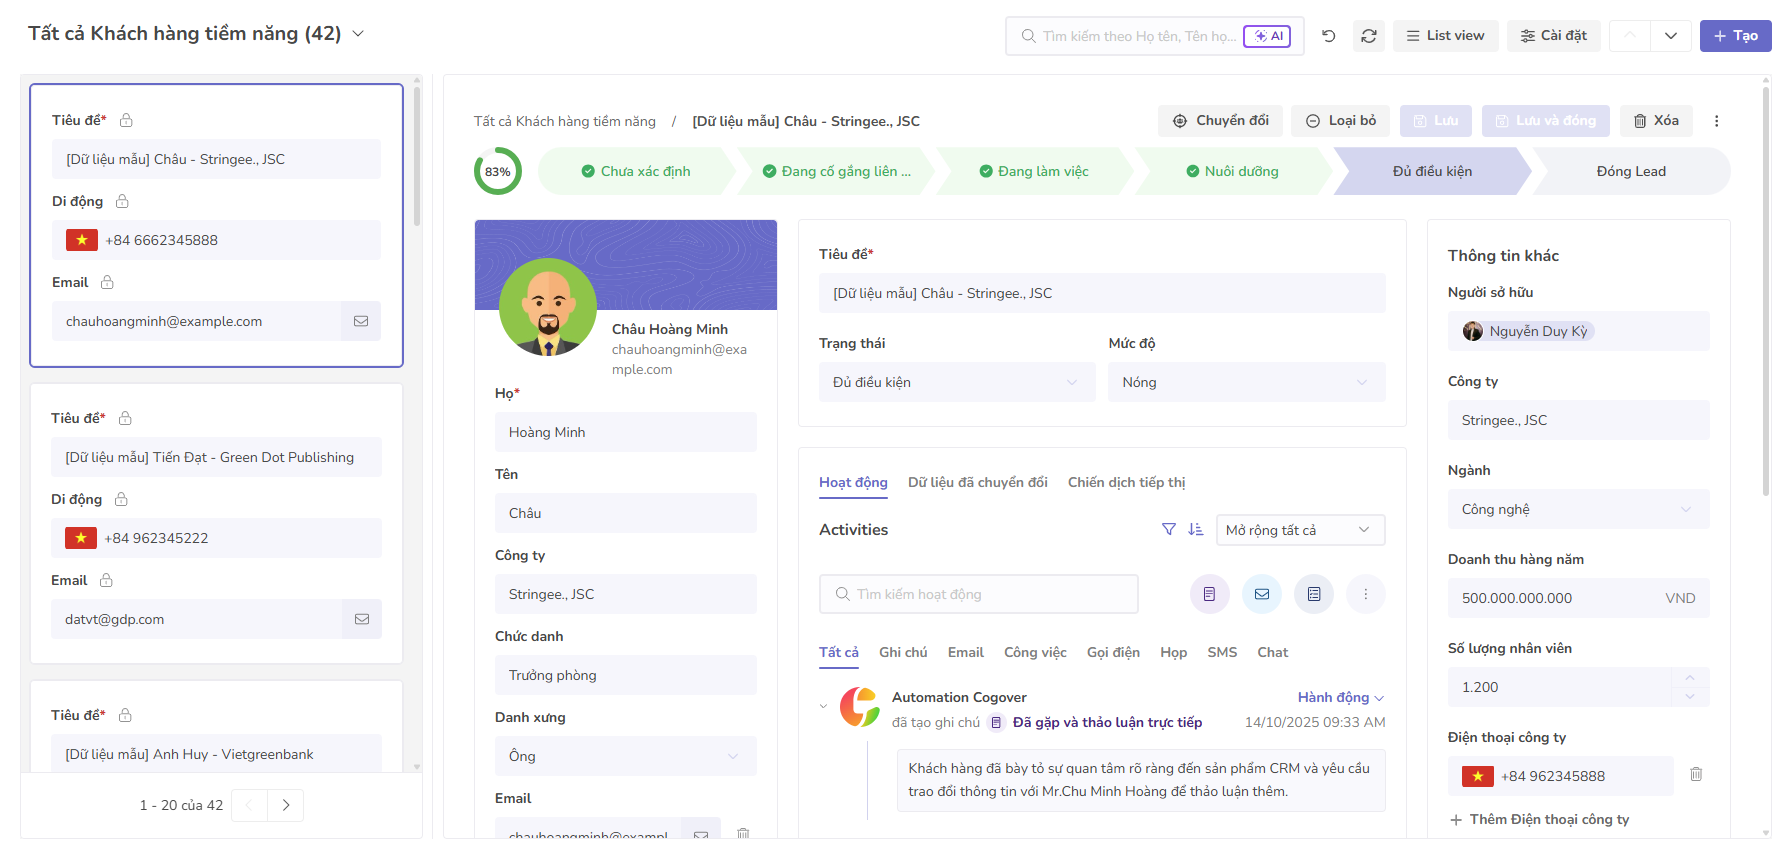Image resolution: width=1792 pixels, height=853 pixels.
Task: Select the 'Chưa xác định' pipeline stage
Action: (x=636, y=171)
